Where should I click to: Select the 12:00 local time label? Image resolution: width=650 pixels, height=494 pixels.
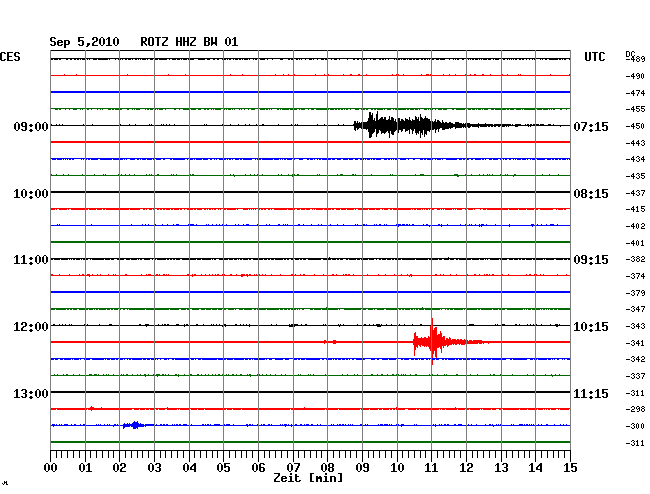tap(31, 327)
